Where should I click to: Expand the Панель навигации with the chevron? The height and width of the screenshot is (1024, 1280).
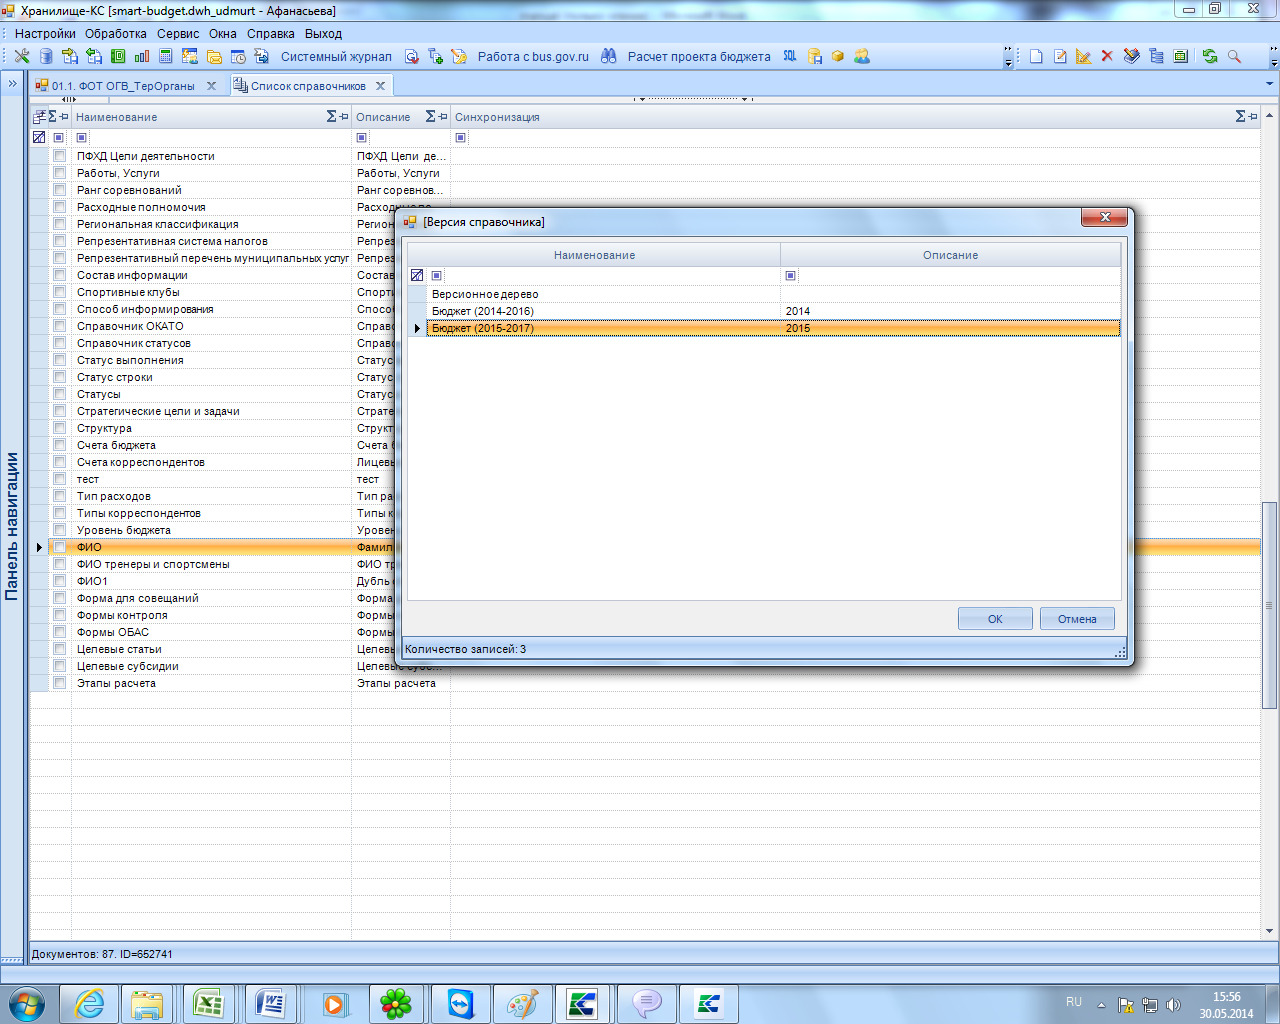13,84
